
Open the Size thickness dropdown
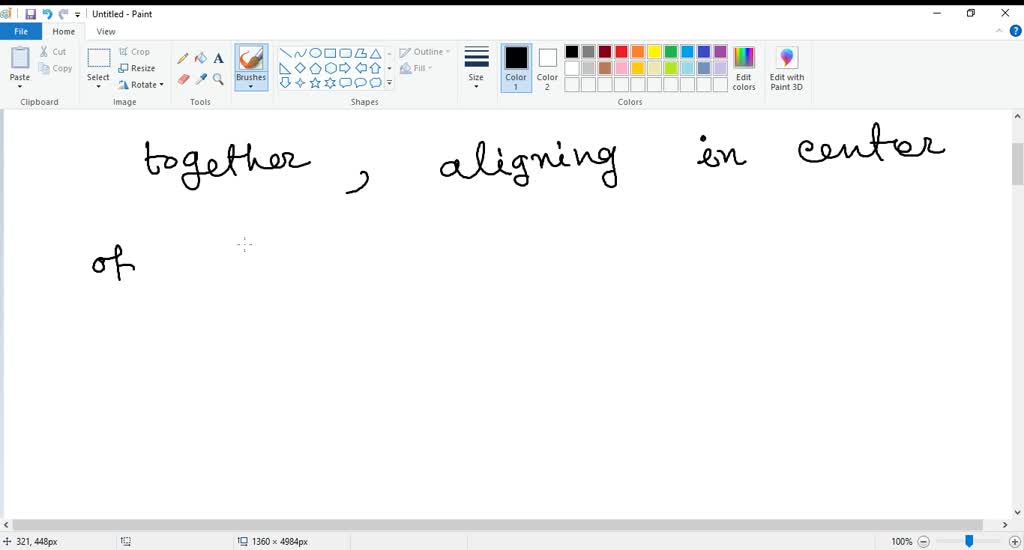(x=476, y=67)
